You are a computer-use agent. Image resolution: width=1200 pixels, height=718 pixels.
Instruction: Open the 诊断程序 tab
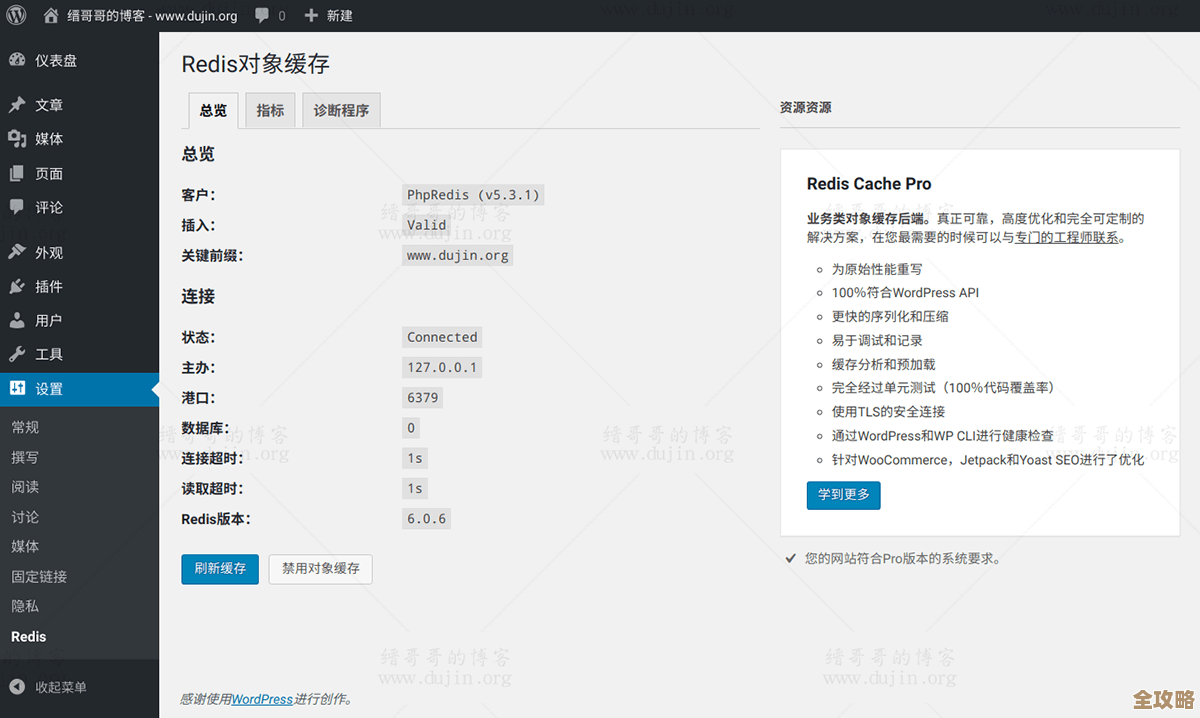click(340, 110)
